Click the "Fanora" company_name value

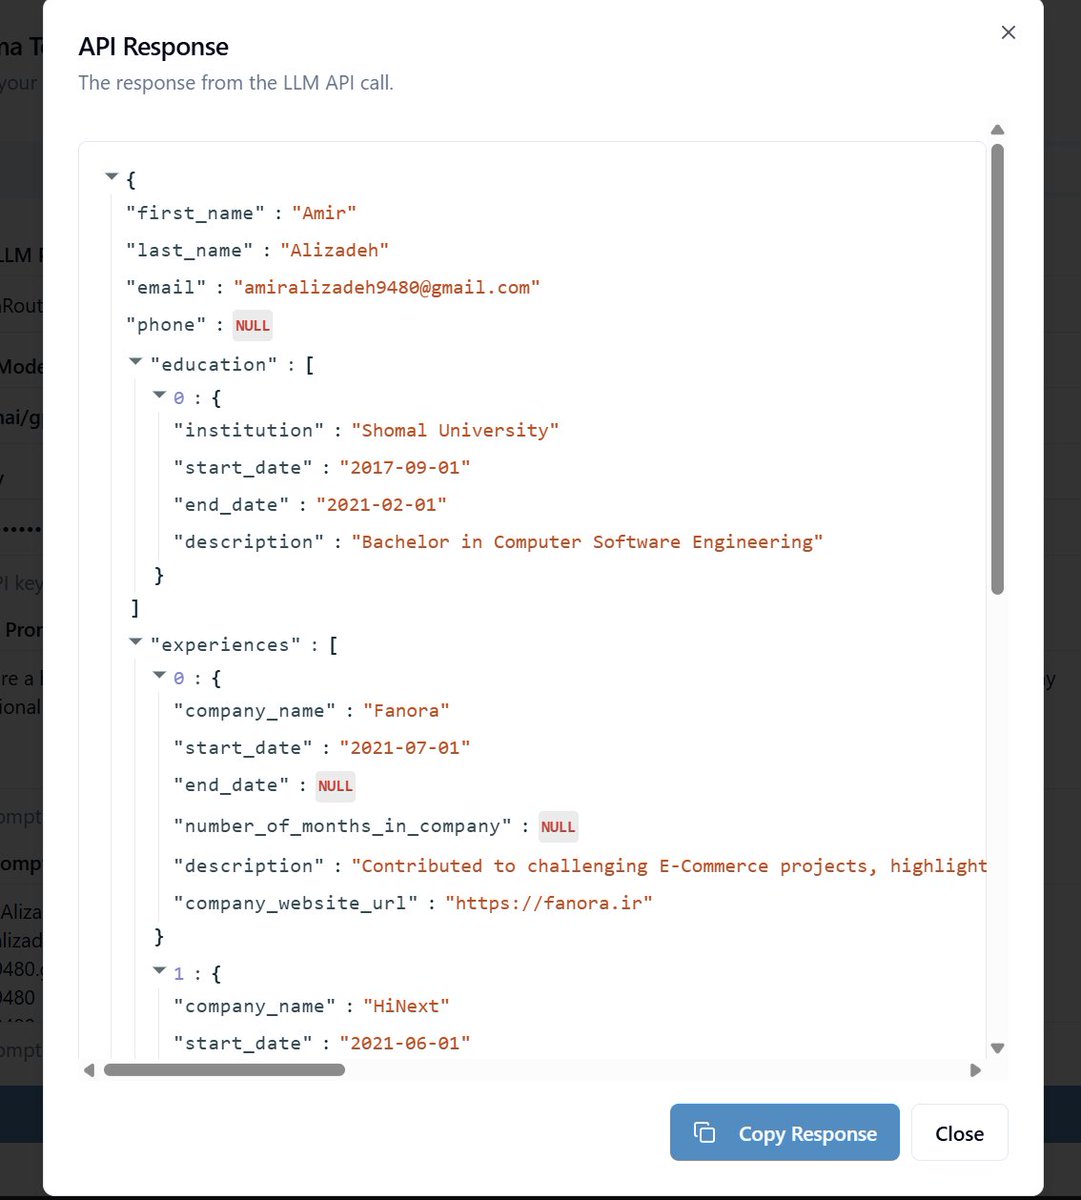point(406,711)
